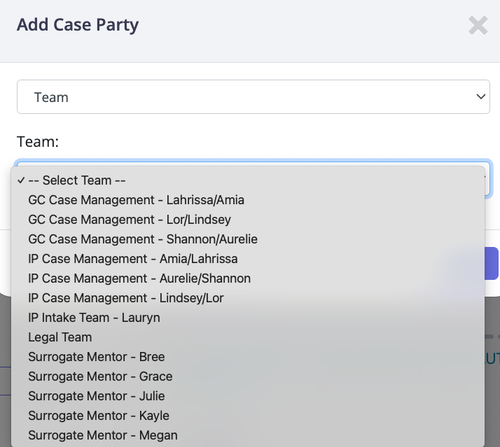Screen dimensions: 500x447
Task: Click the focused Team select field border
Action: pyautogui.click(x=487, y=180)
